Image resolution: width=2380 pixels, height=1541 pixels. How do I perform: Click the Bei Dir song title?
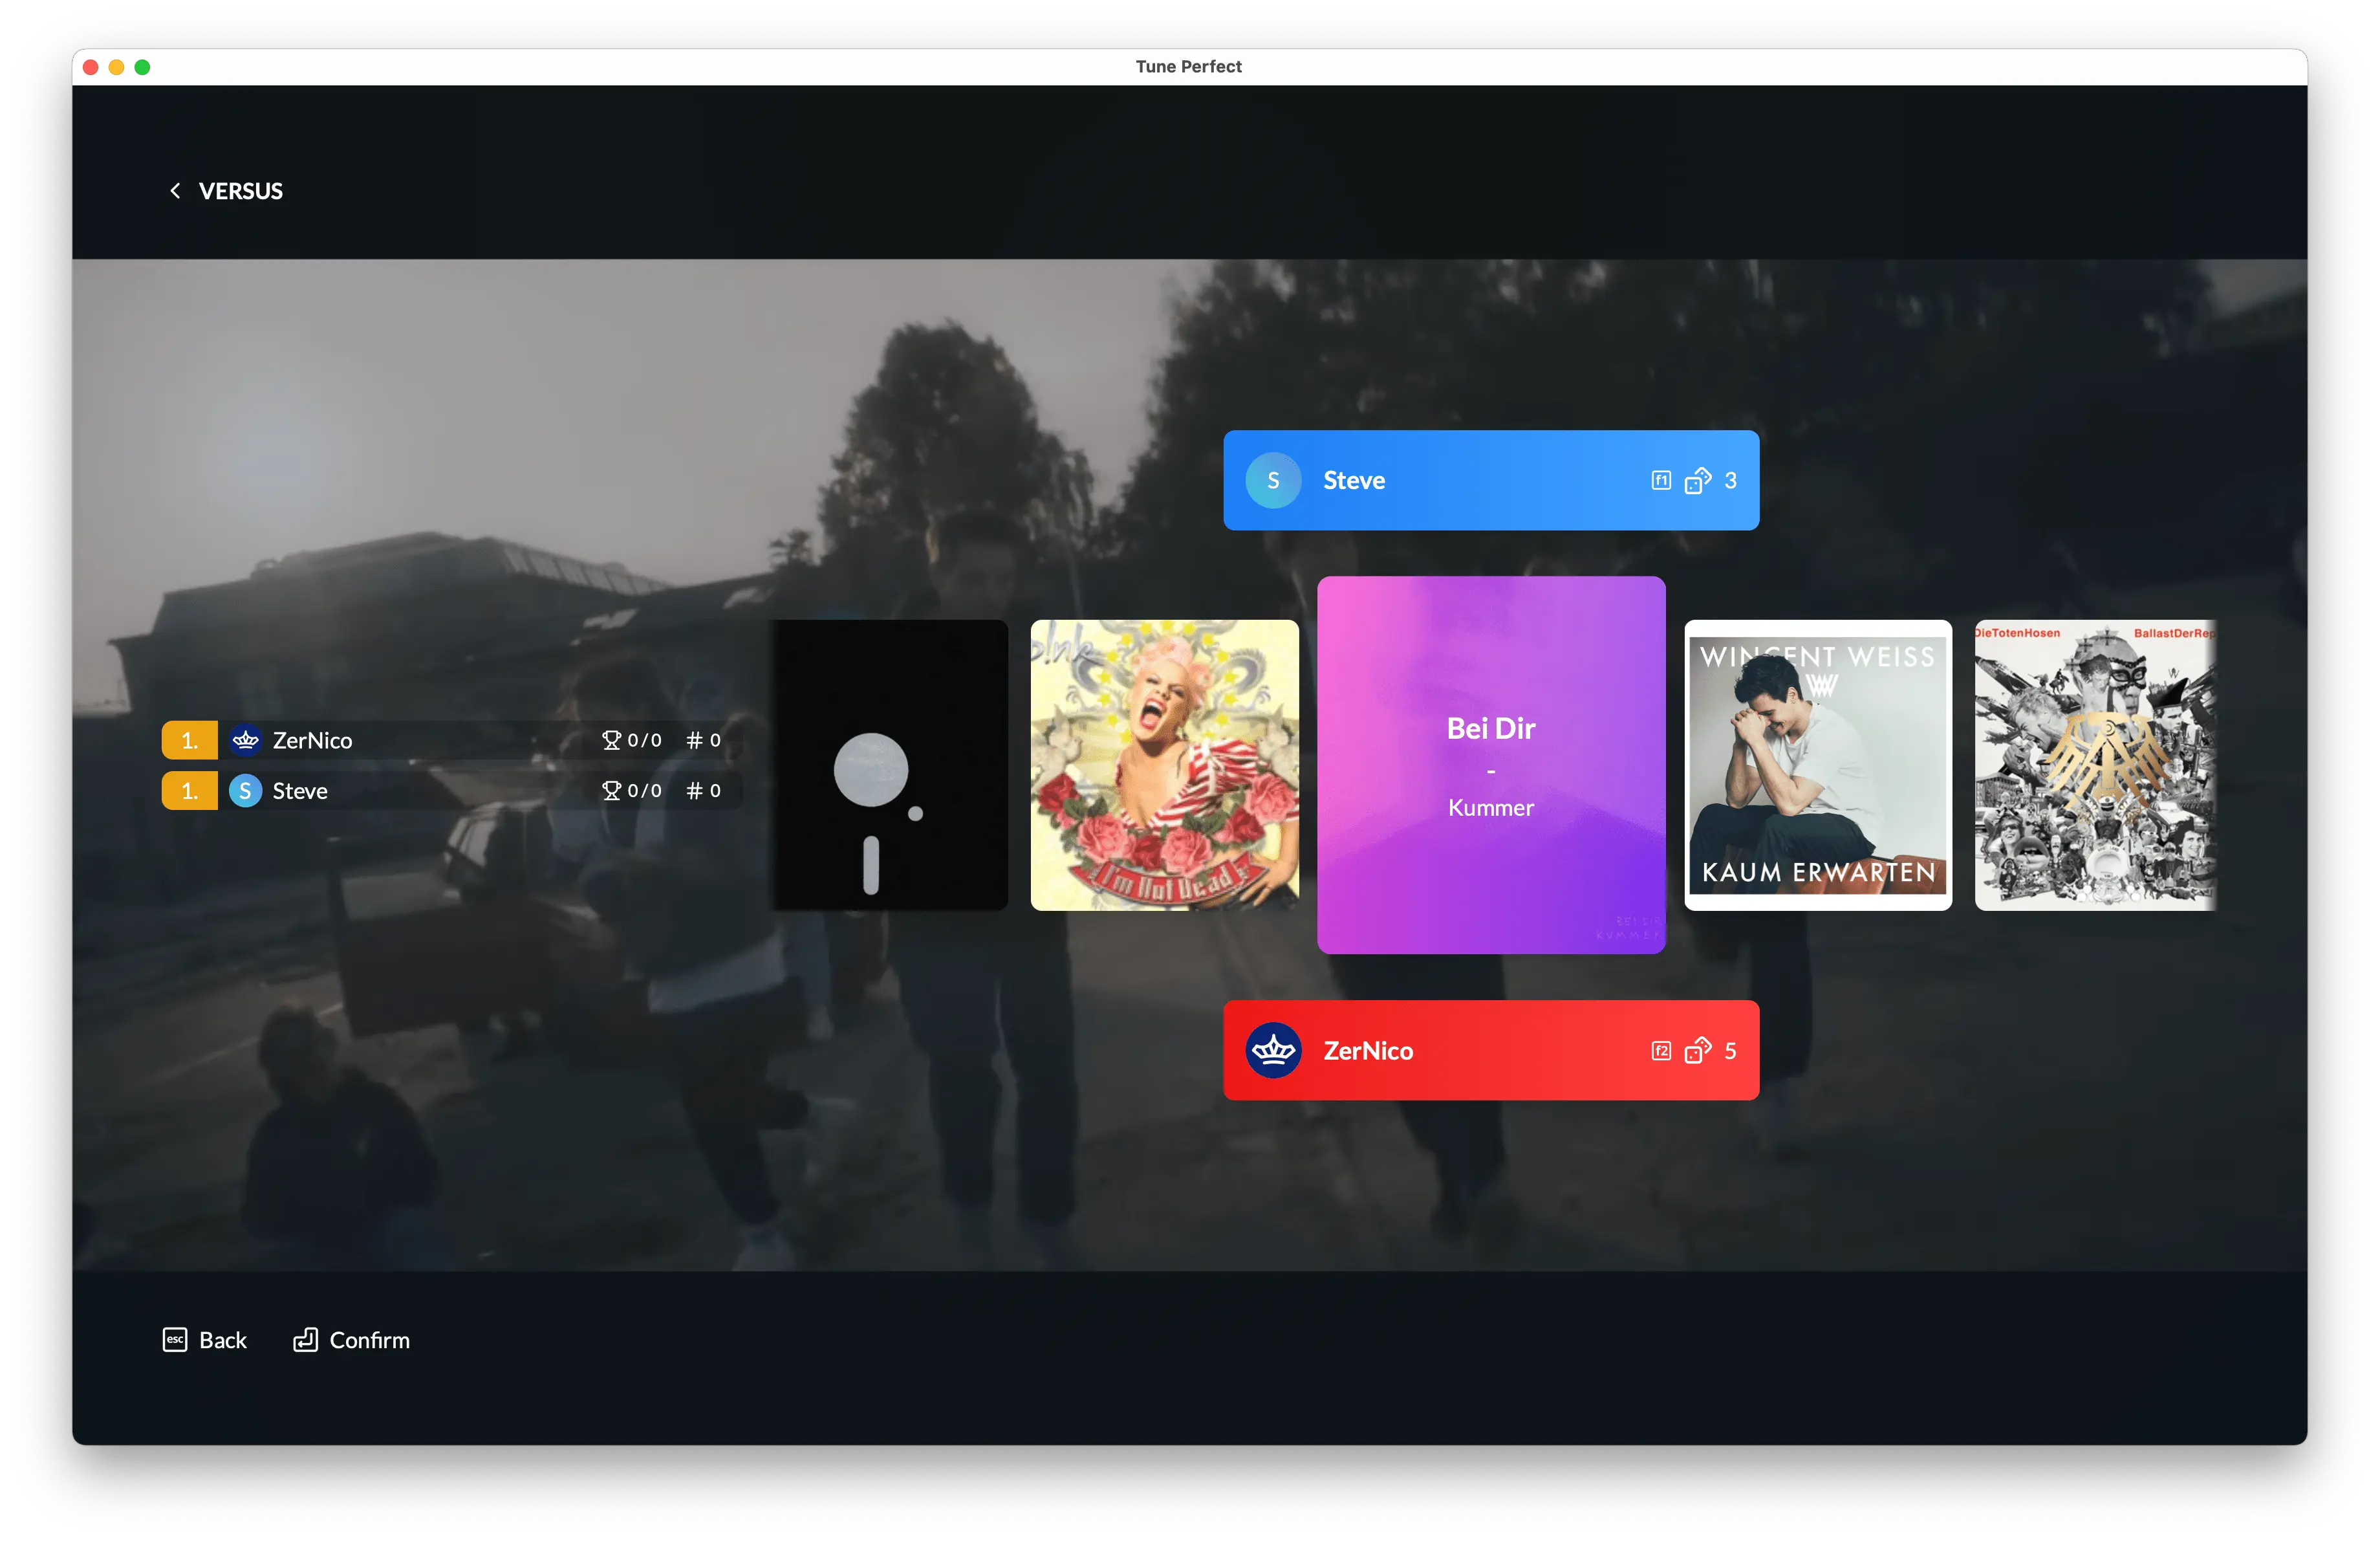click(x=1491, y=728)
